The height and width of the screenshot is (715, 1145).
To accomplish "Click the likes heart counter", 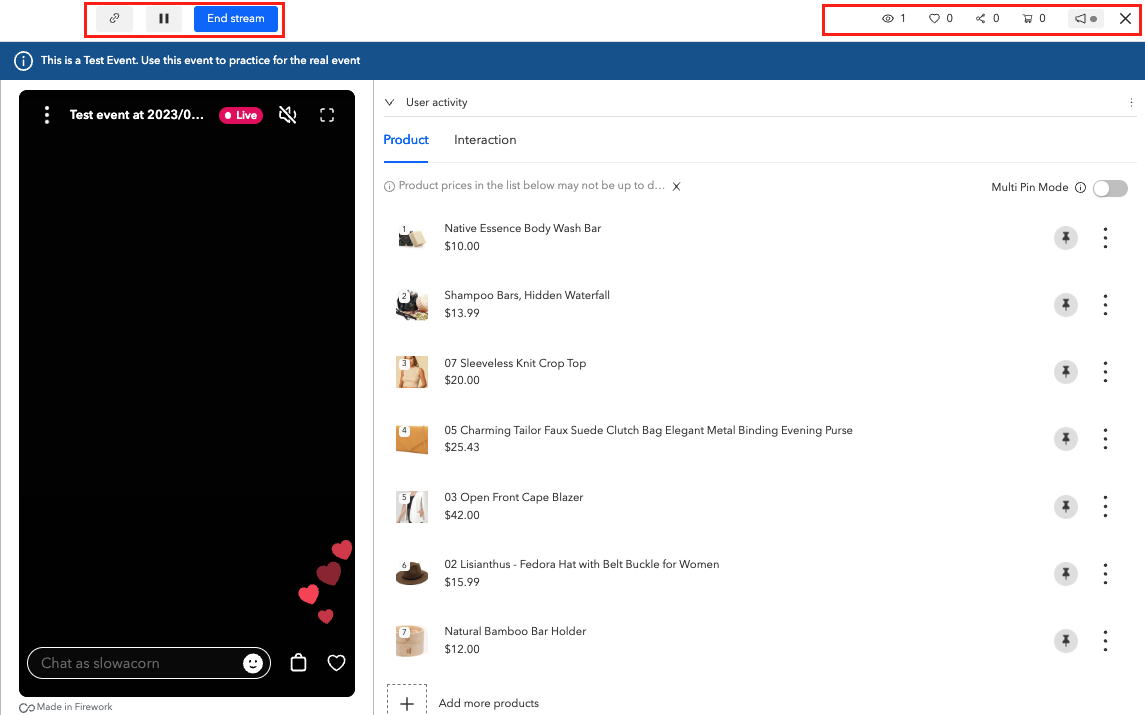I will click(x=936, y=18).
